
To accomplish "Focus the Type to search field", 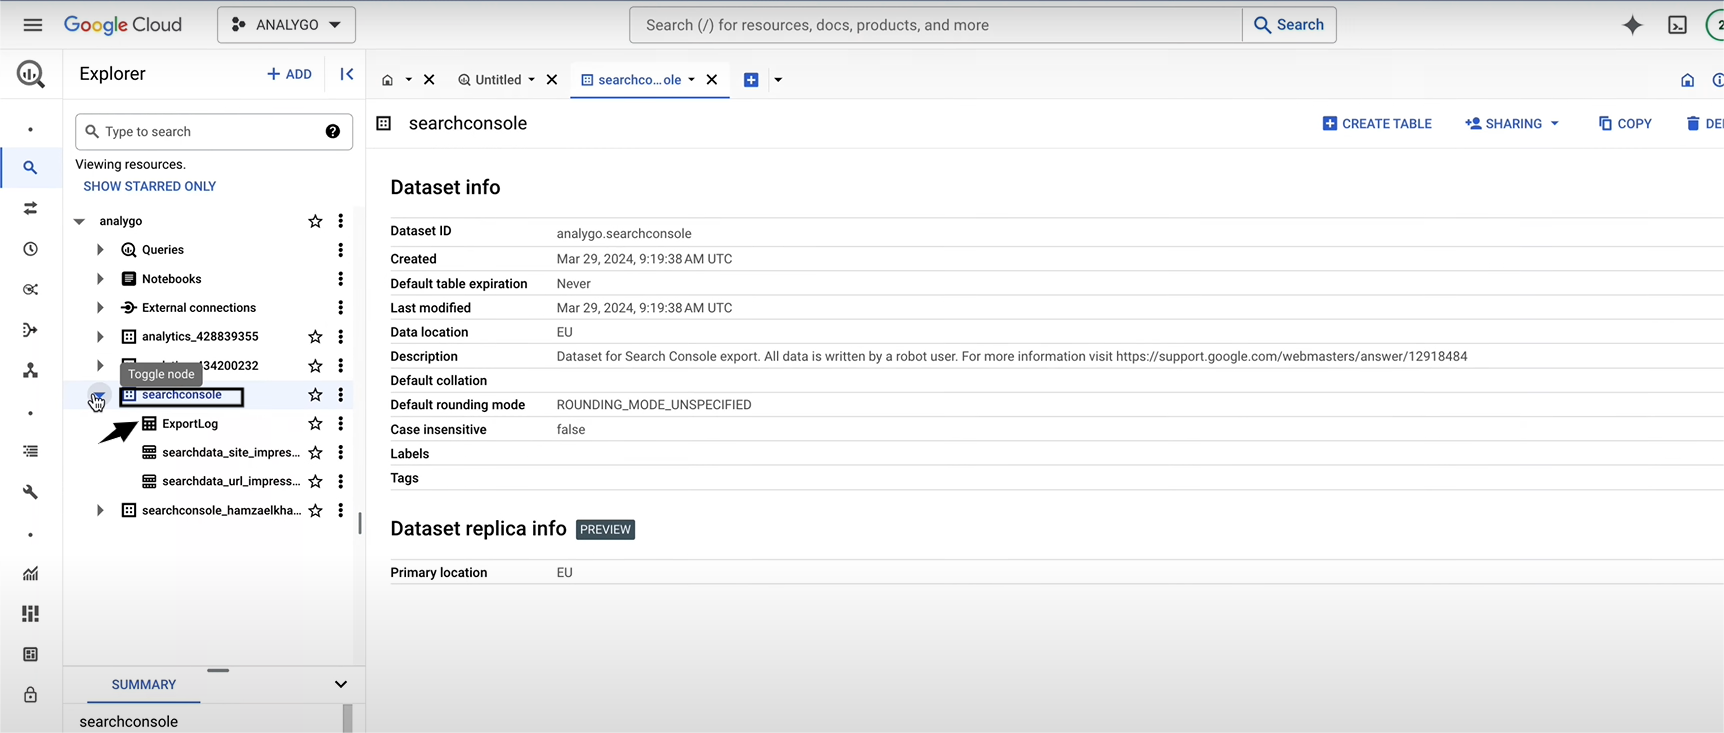I will (213, 131).
